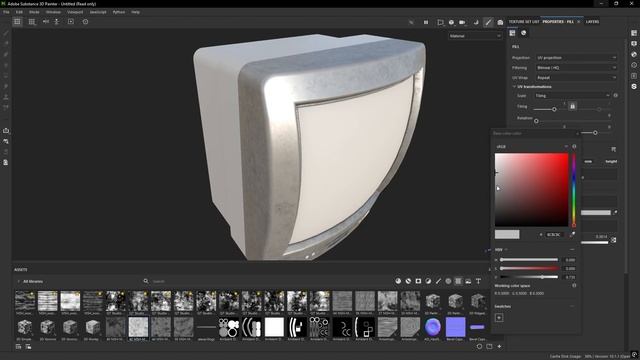
Task: Click the still camera icon right of the brush icon
Action: (500, 22)
